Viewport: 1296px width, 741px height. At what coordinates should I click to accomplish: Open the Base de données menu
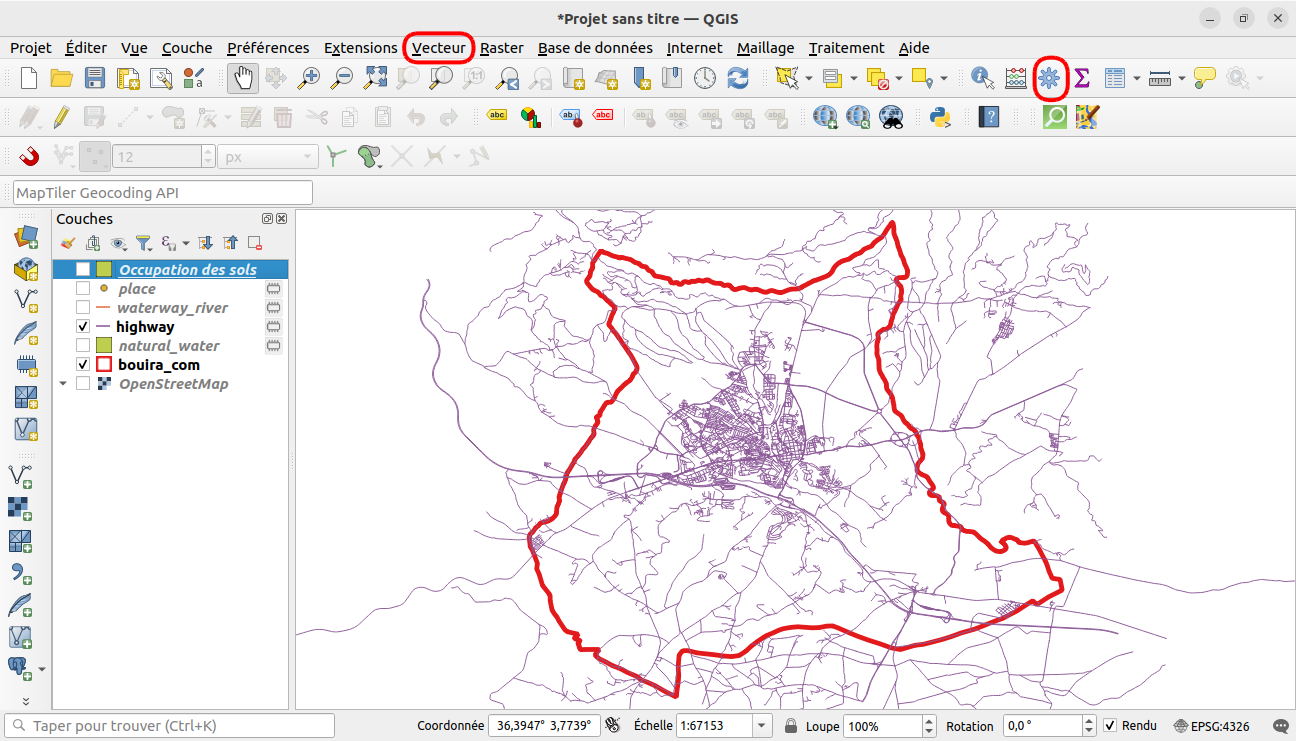(595, 48)
